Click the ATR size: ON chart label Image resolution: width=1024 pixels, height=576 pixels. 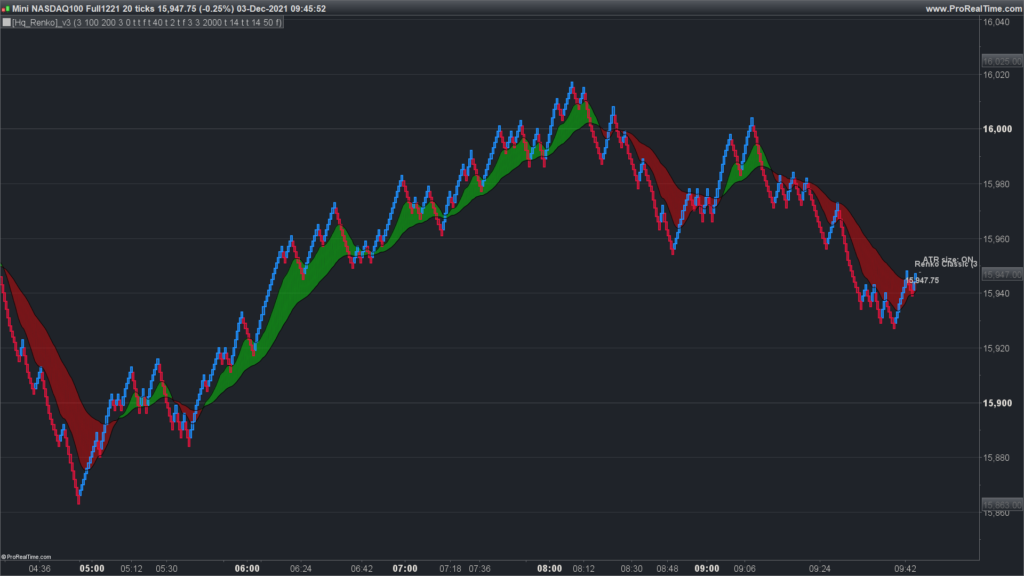pyautogui.click(x=948, y=259)
